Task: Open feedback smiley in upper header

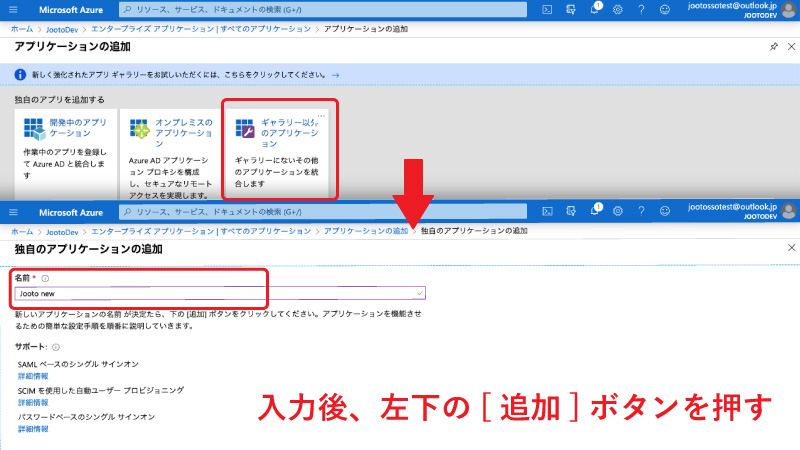Action: [664, 10]
